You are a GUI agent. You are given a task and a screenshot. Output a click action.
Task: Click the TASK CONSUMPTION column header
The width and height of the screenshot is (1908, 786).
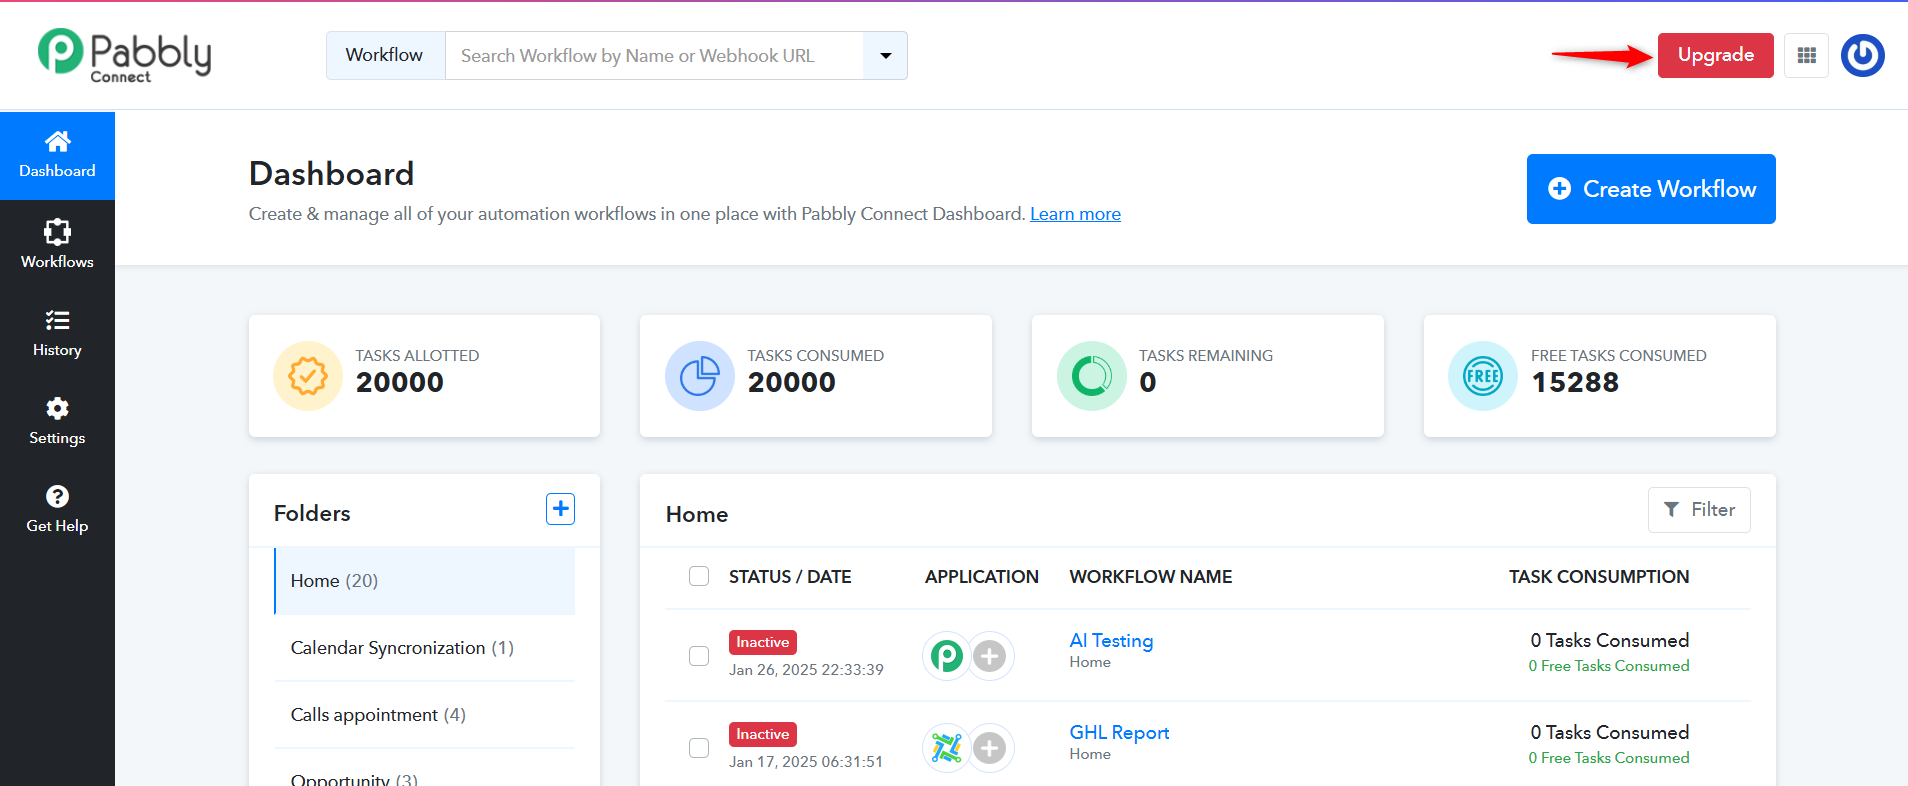tap(1599, 577)
